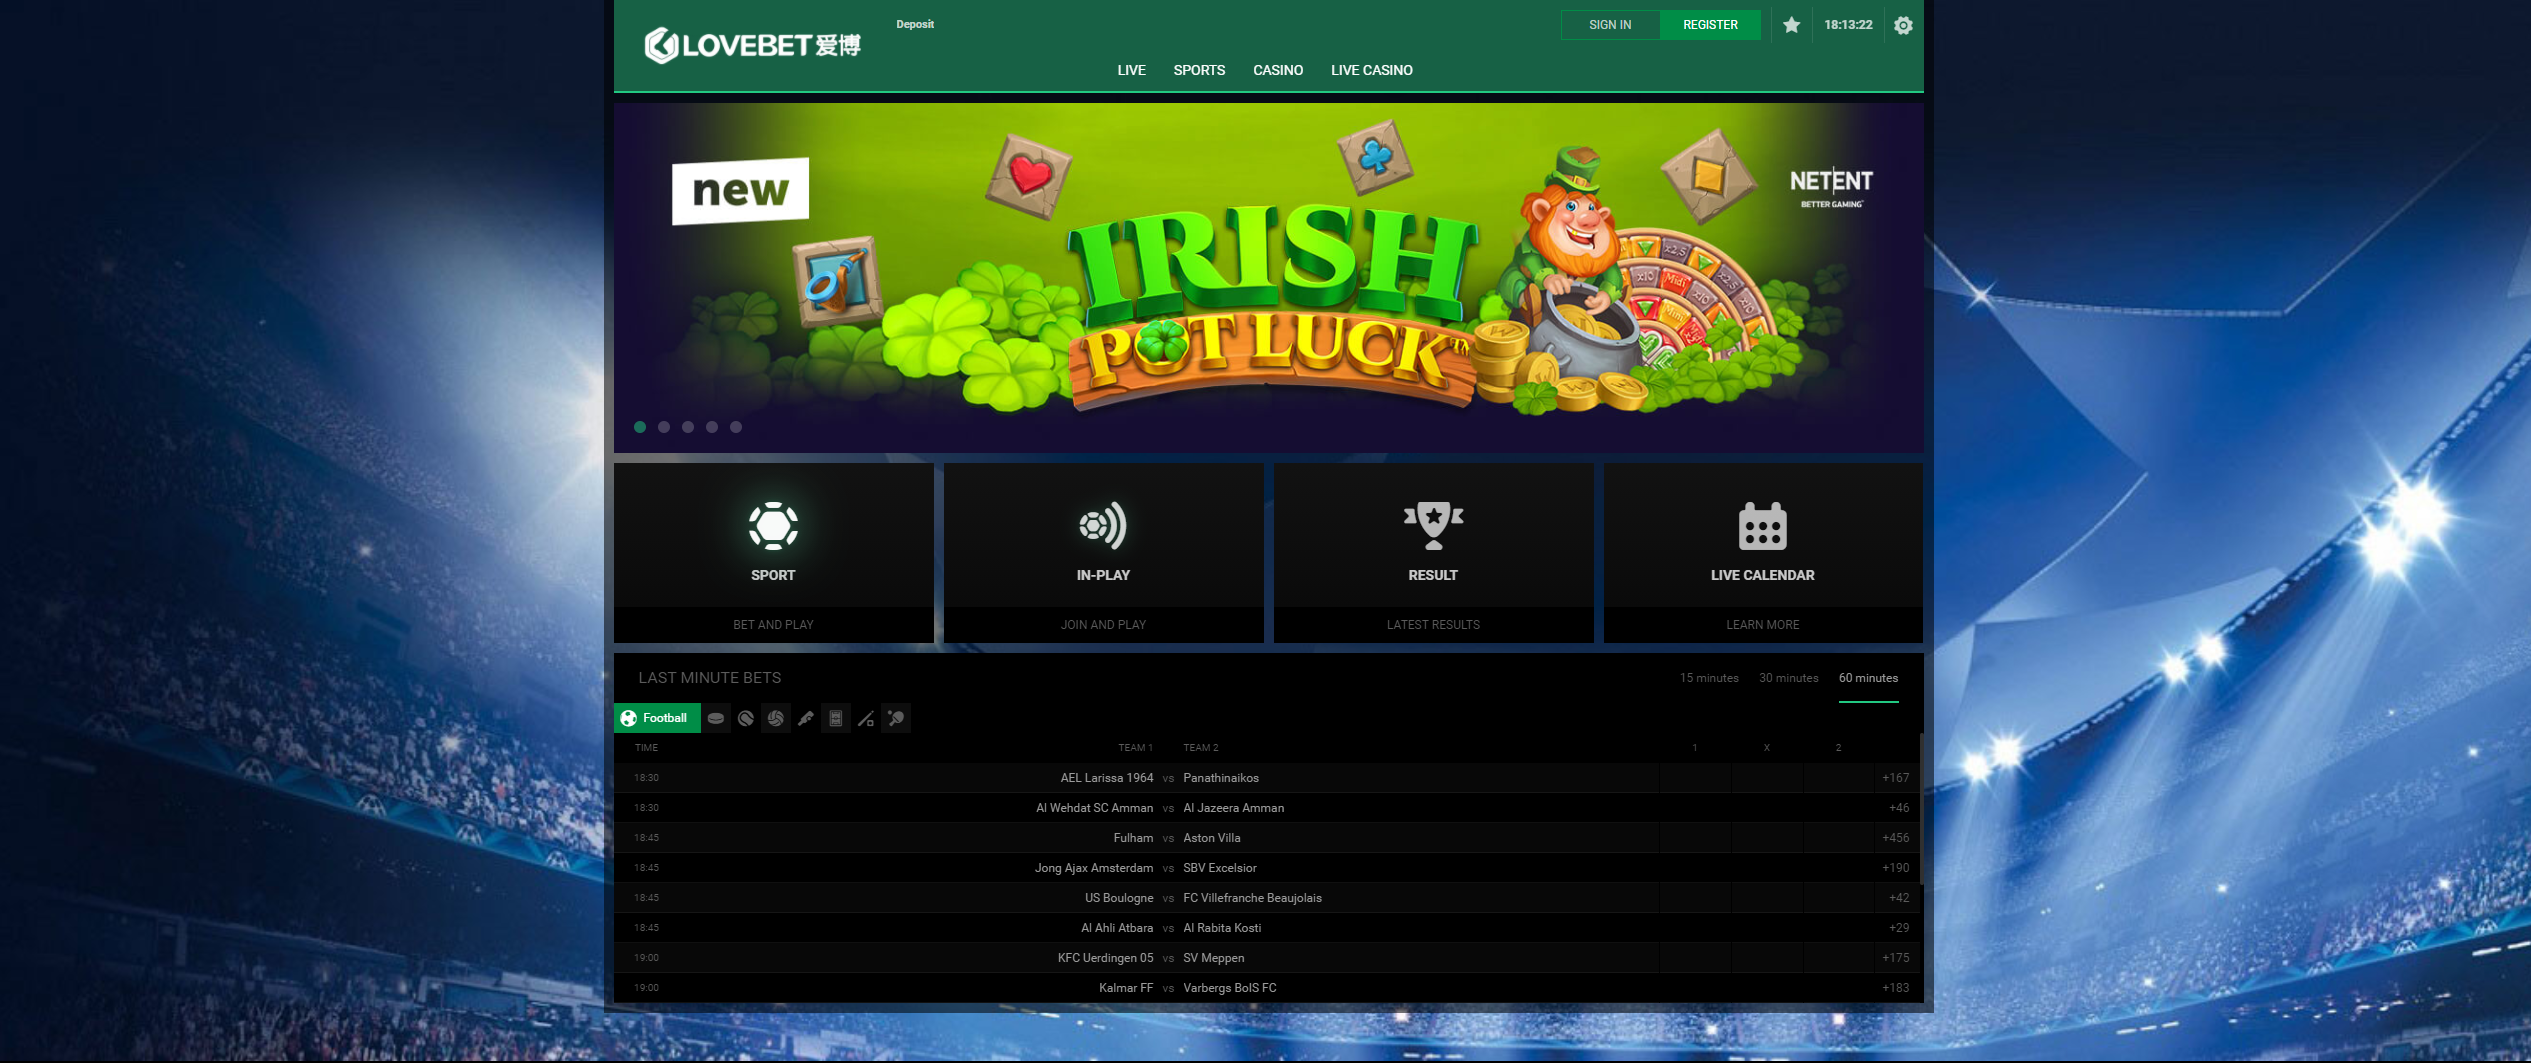Viewport: 2531px width, 1063px height.
Task: Click the Al Jazeera Amman team name
Action: [x=1233, y=808]
